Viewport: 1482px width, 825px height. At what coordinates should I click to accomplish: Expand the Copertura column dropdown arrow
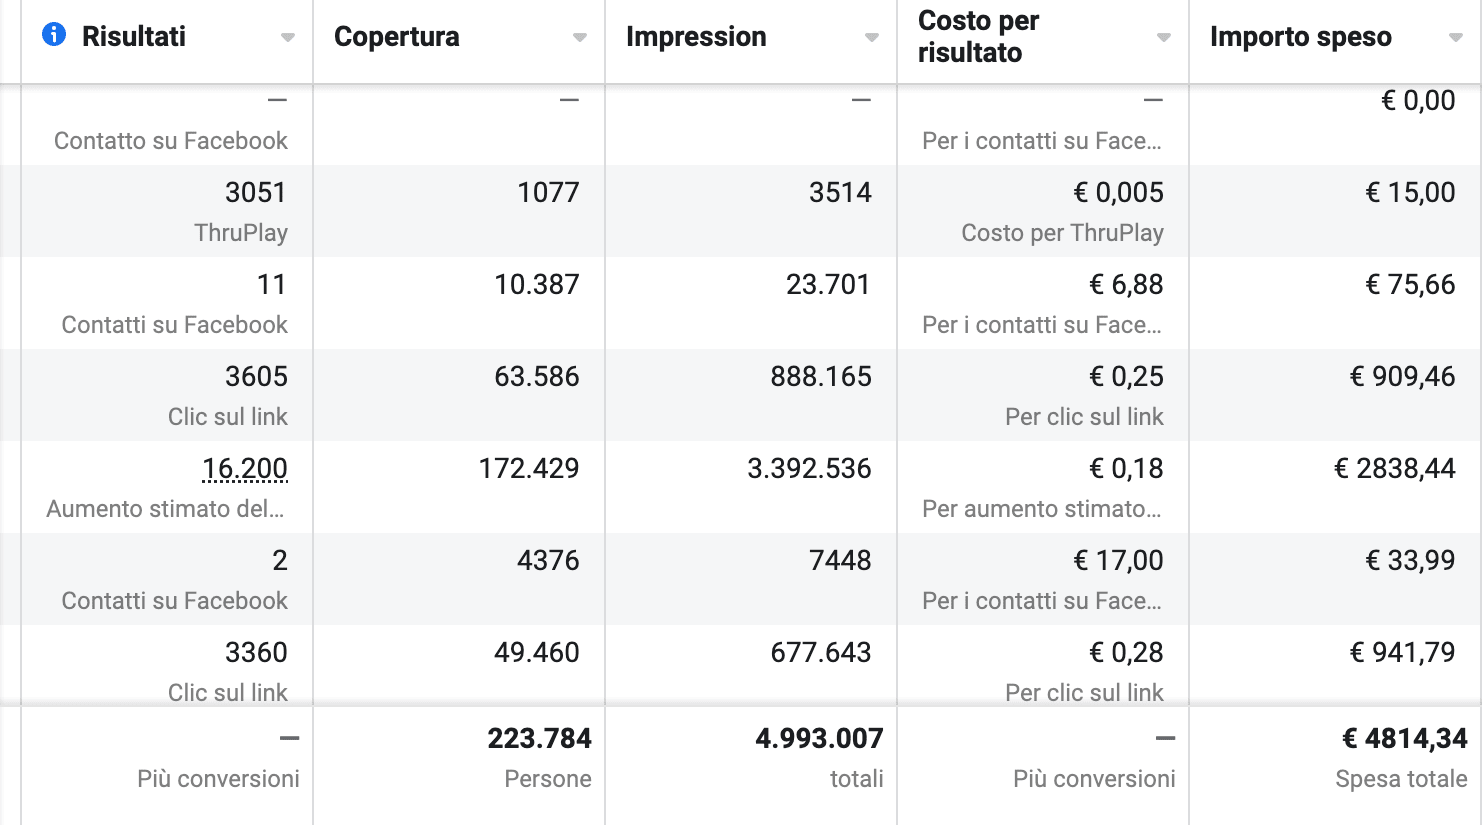[580, 38]
